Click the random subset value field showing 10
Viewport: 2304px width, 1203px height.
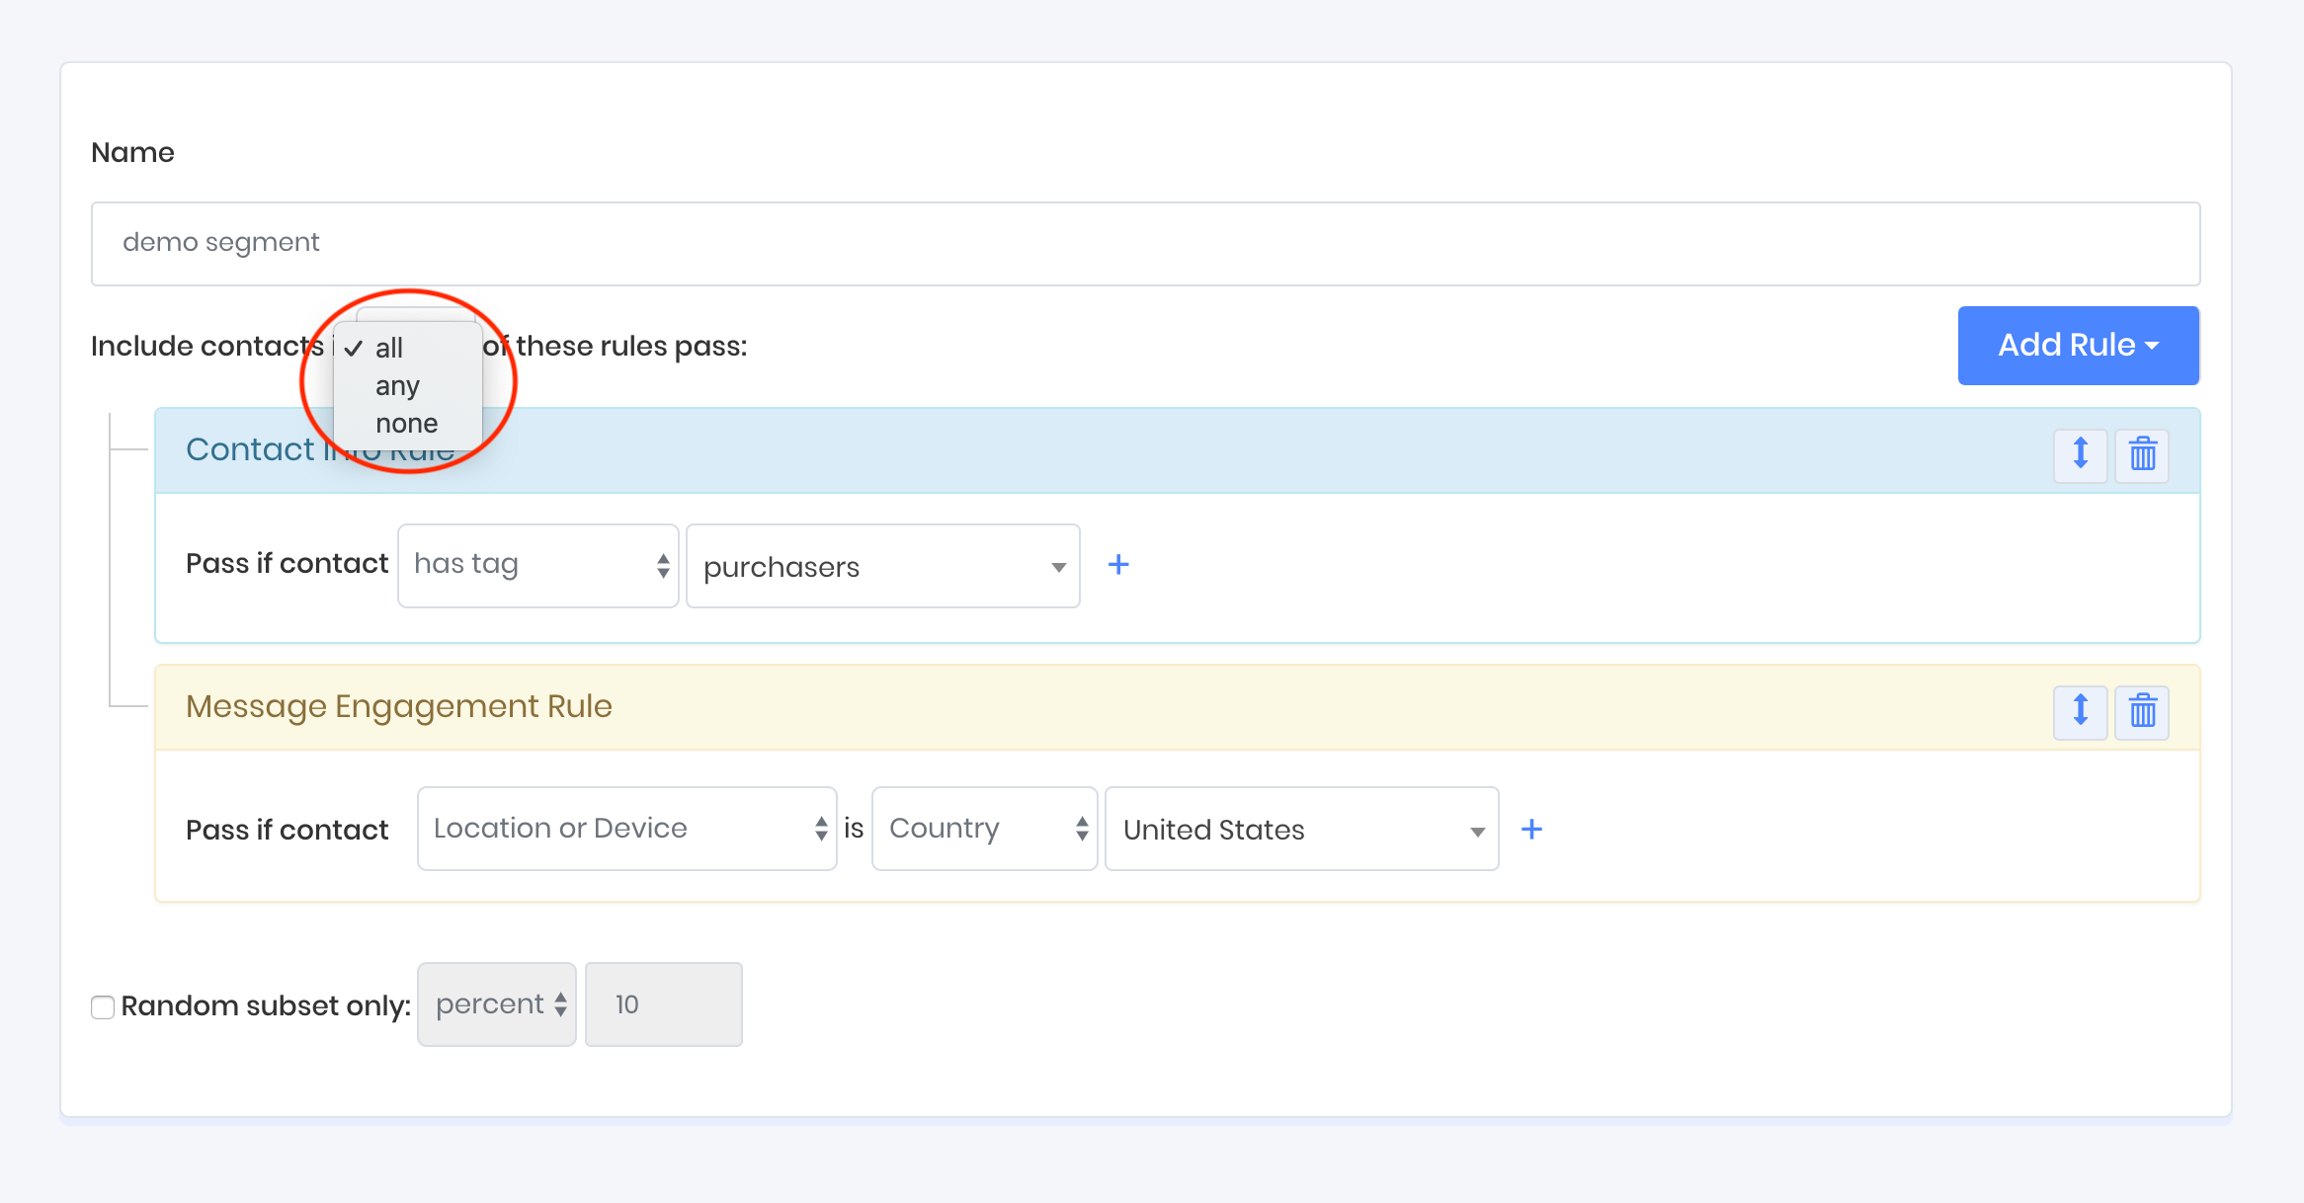click(x=663, y=1004)
